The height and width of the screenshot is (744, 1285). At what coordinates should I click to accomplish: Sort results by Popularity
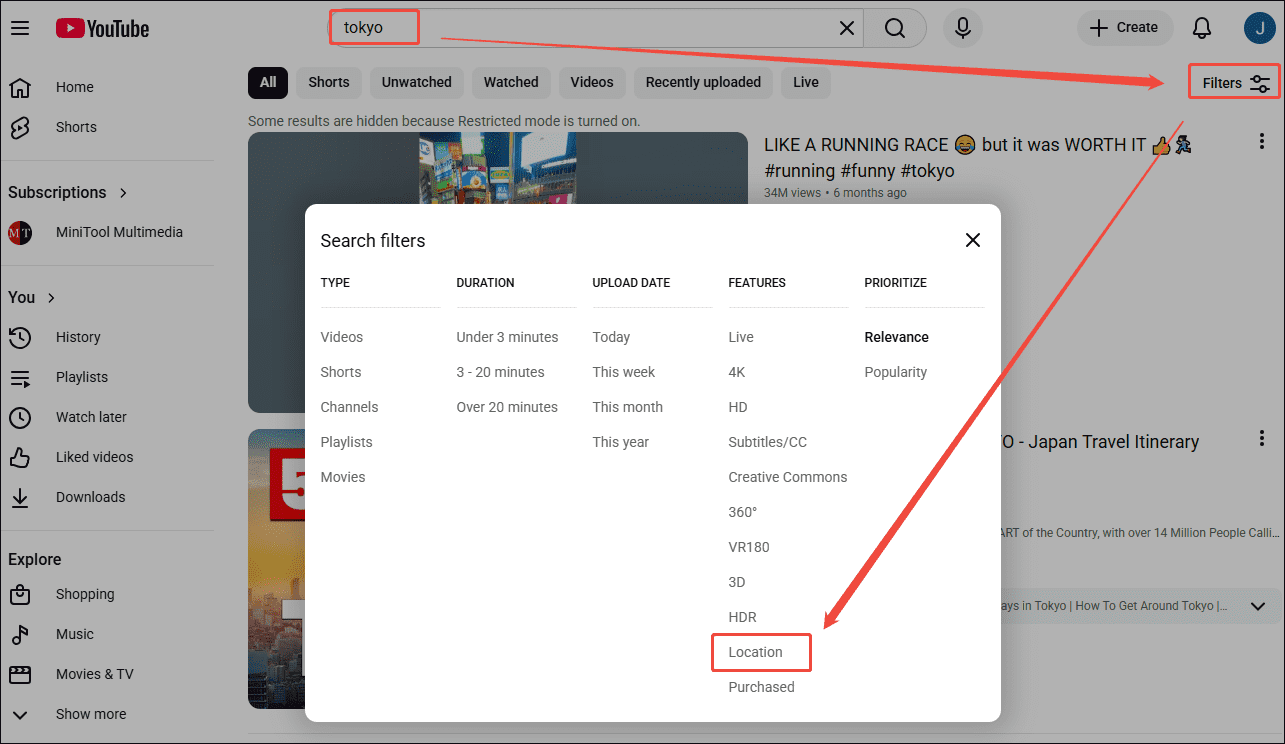click(895, 372)
